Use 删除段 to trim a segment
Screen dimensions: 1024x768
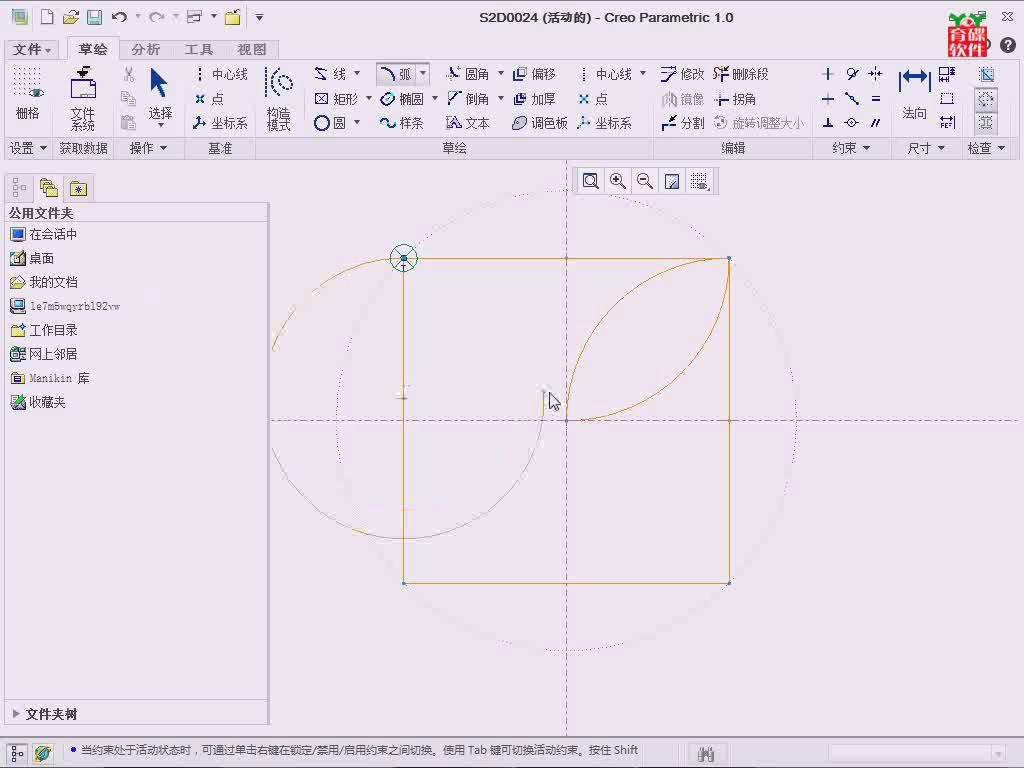pyautogui.click(x=741, y=74)
